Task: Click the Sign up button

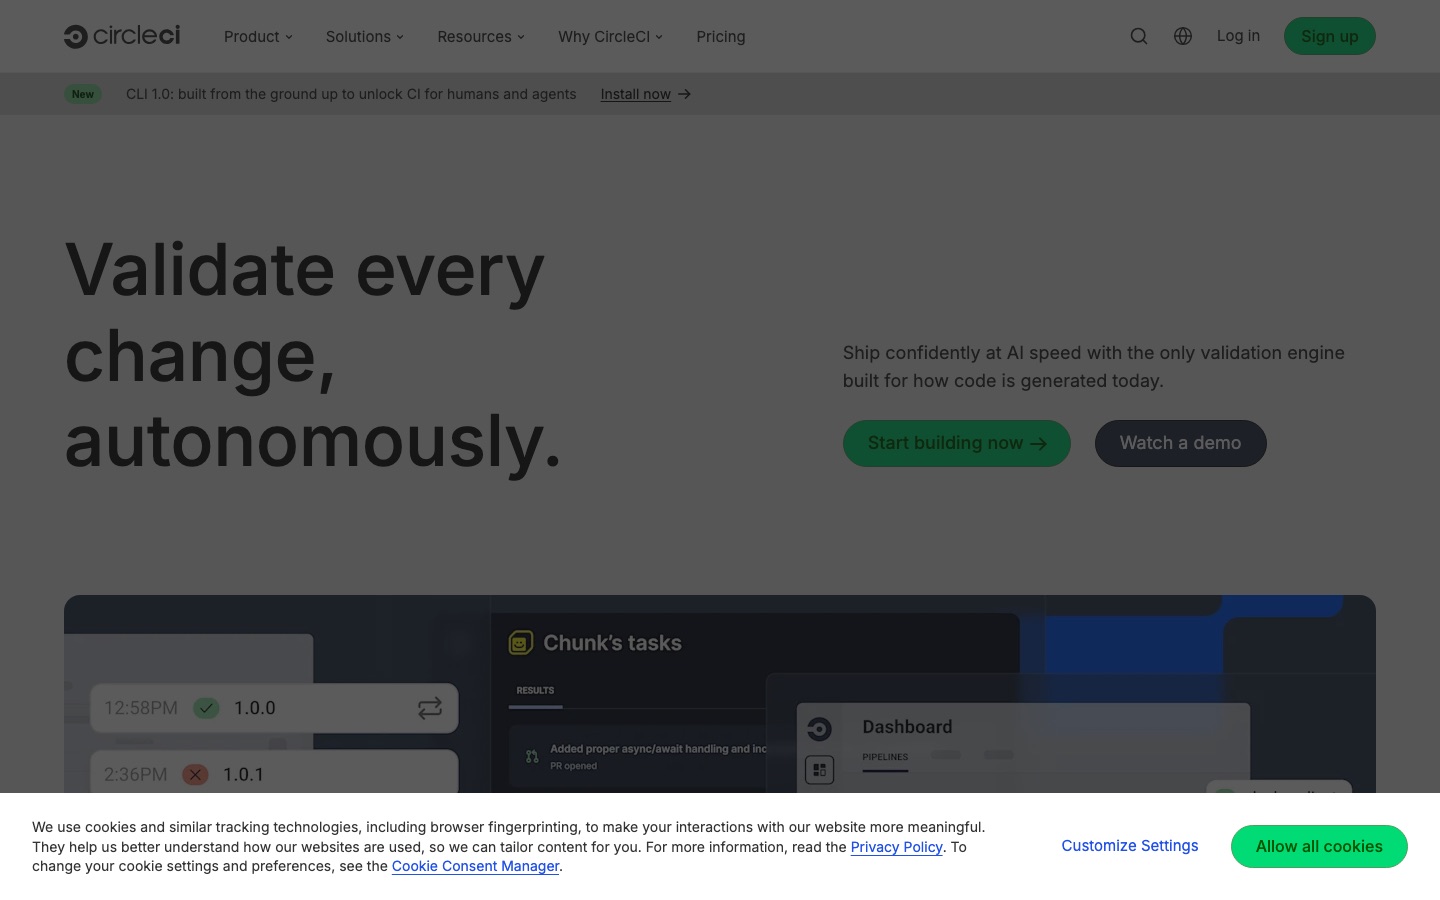Action: [x=1330, y=36]
